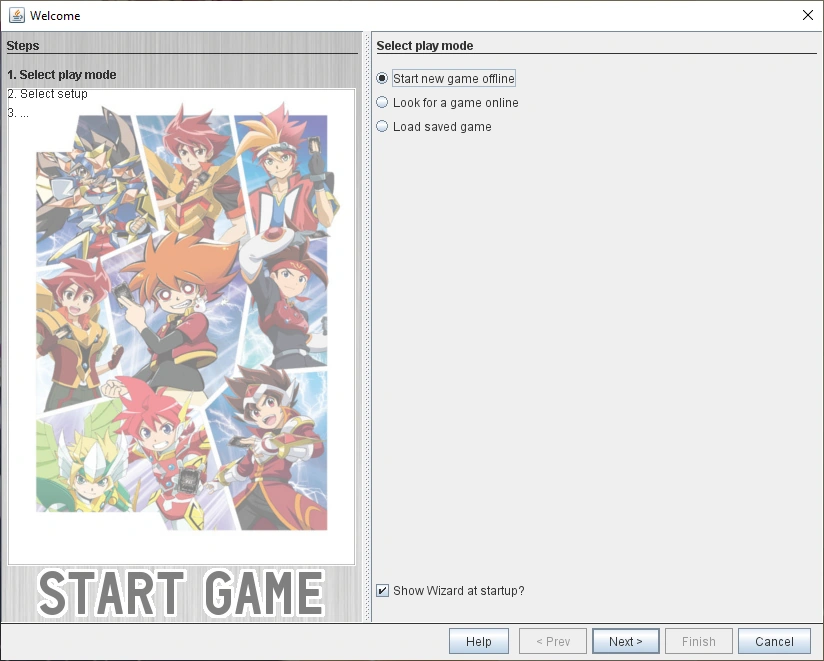Choose Load saved game radio button

click(382, 127)
